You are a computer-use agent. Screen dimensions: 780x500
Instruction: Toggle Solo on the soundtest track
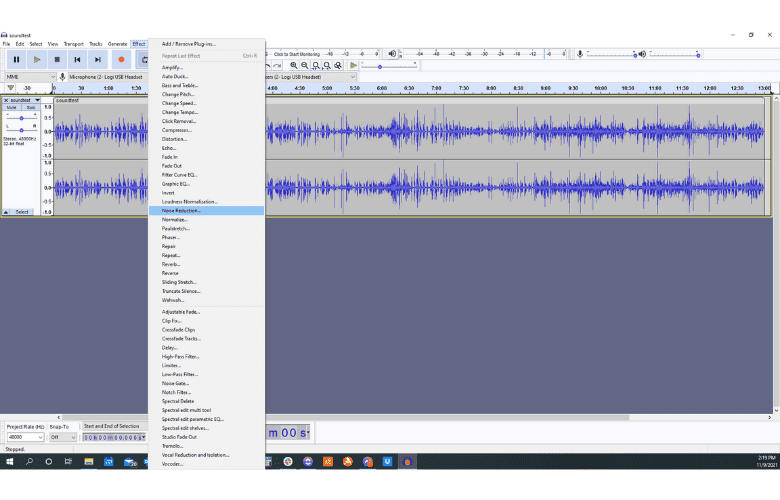click(30, 107)
